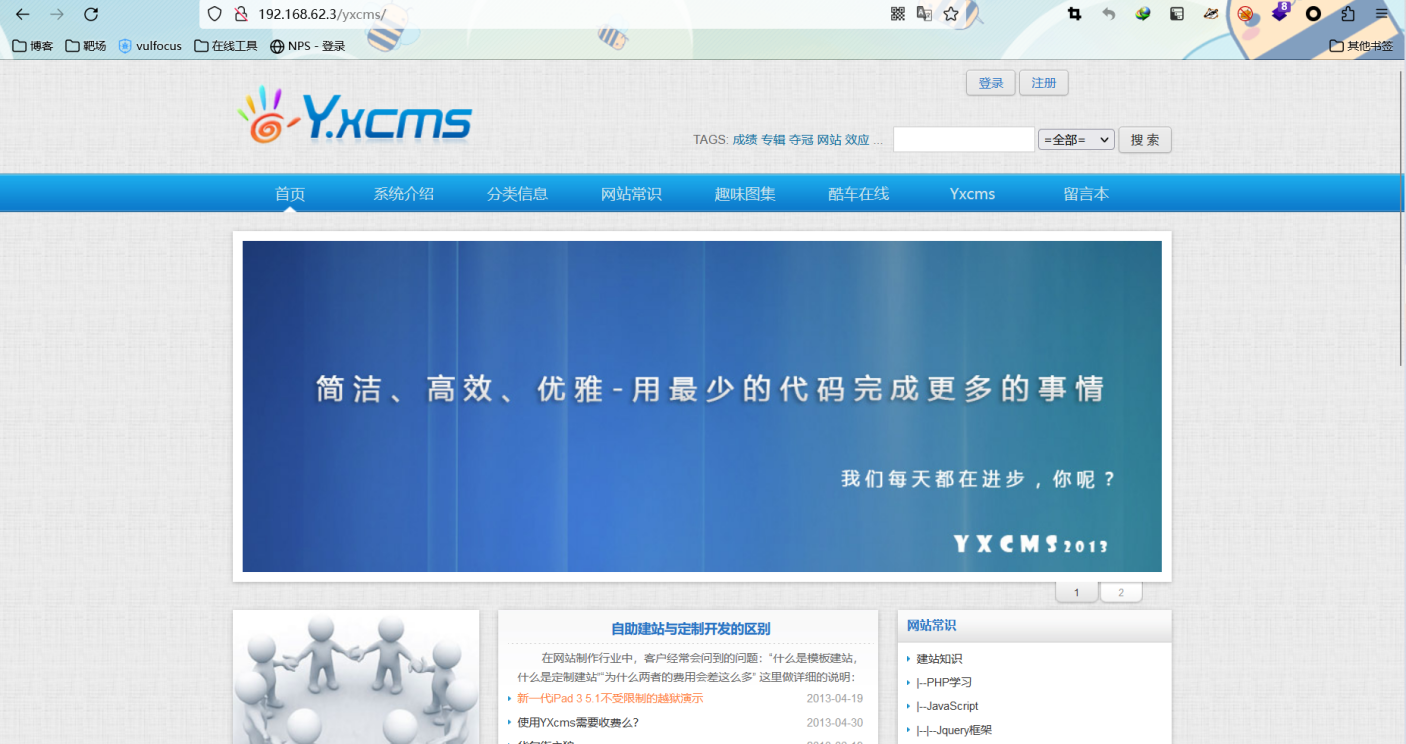Open the 趣味图集 navigation item
The width and height of the screenshot is (1406, 744).
(x=745, y=194)
